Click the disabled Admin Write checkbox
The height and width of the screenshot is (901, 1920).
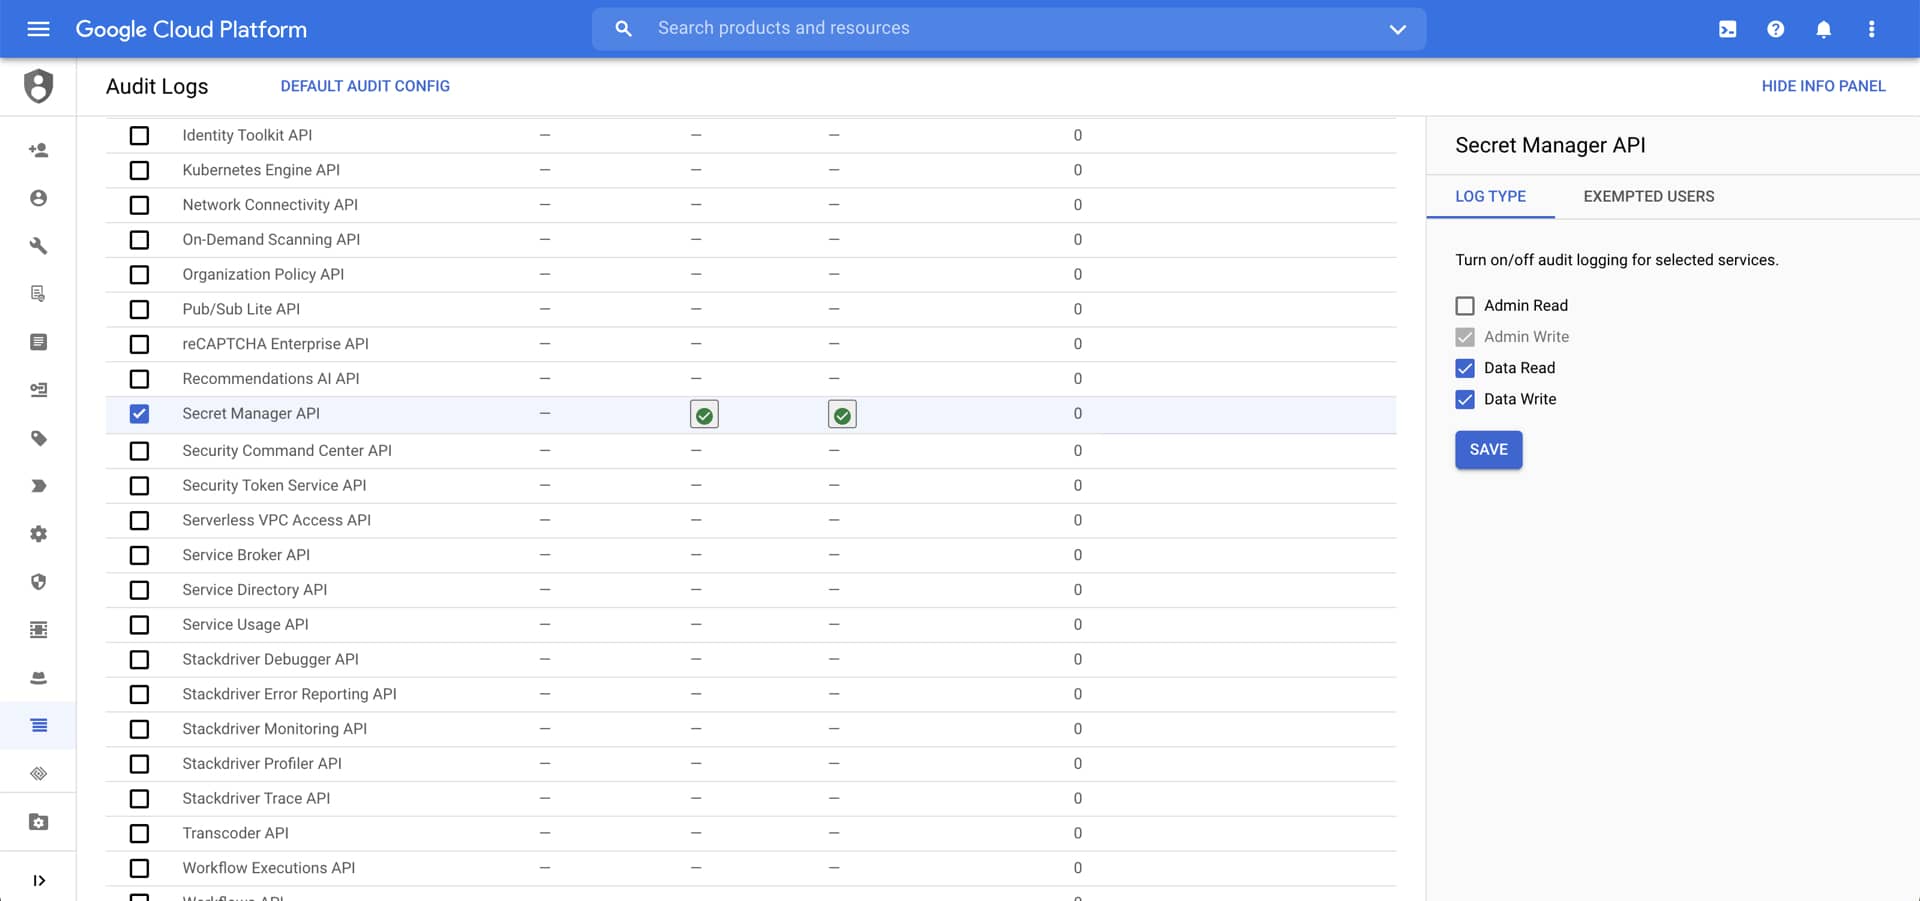[1465, 337]
